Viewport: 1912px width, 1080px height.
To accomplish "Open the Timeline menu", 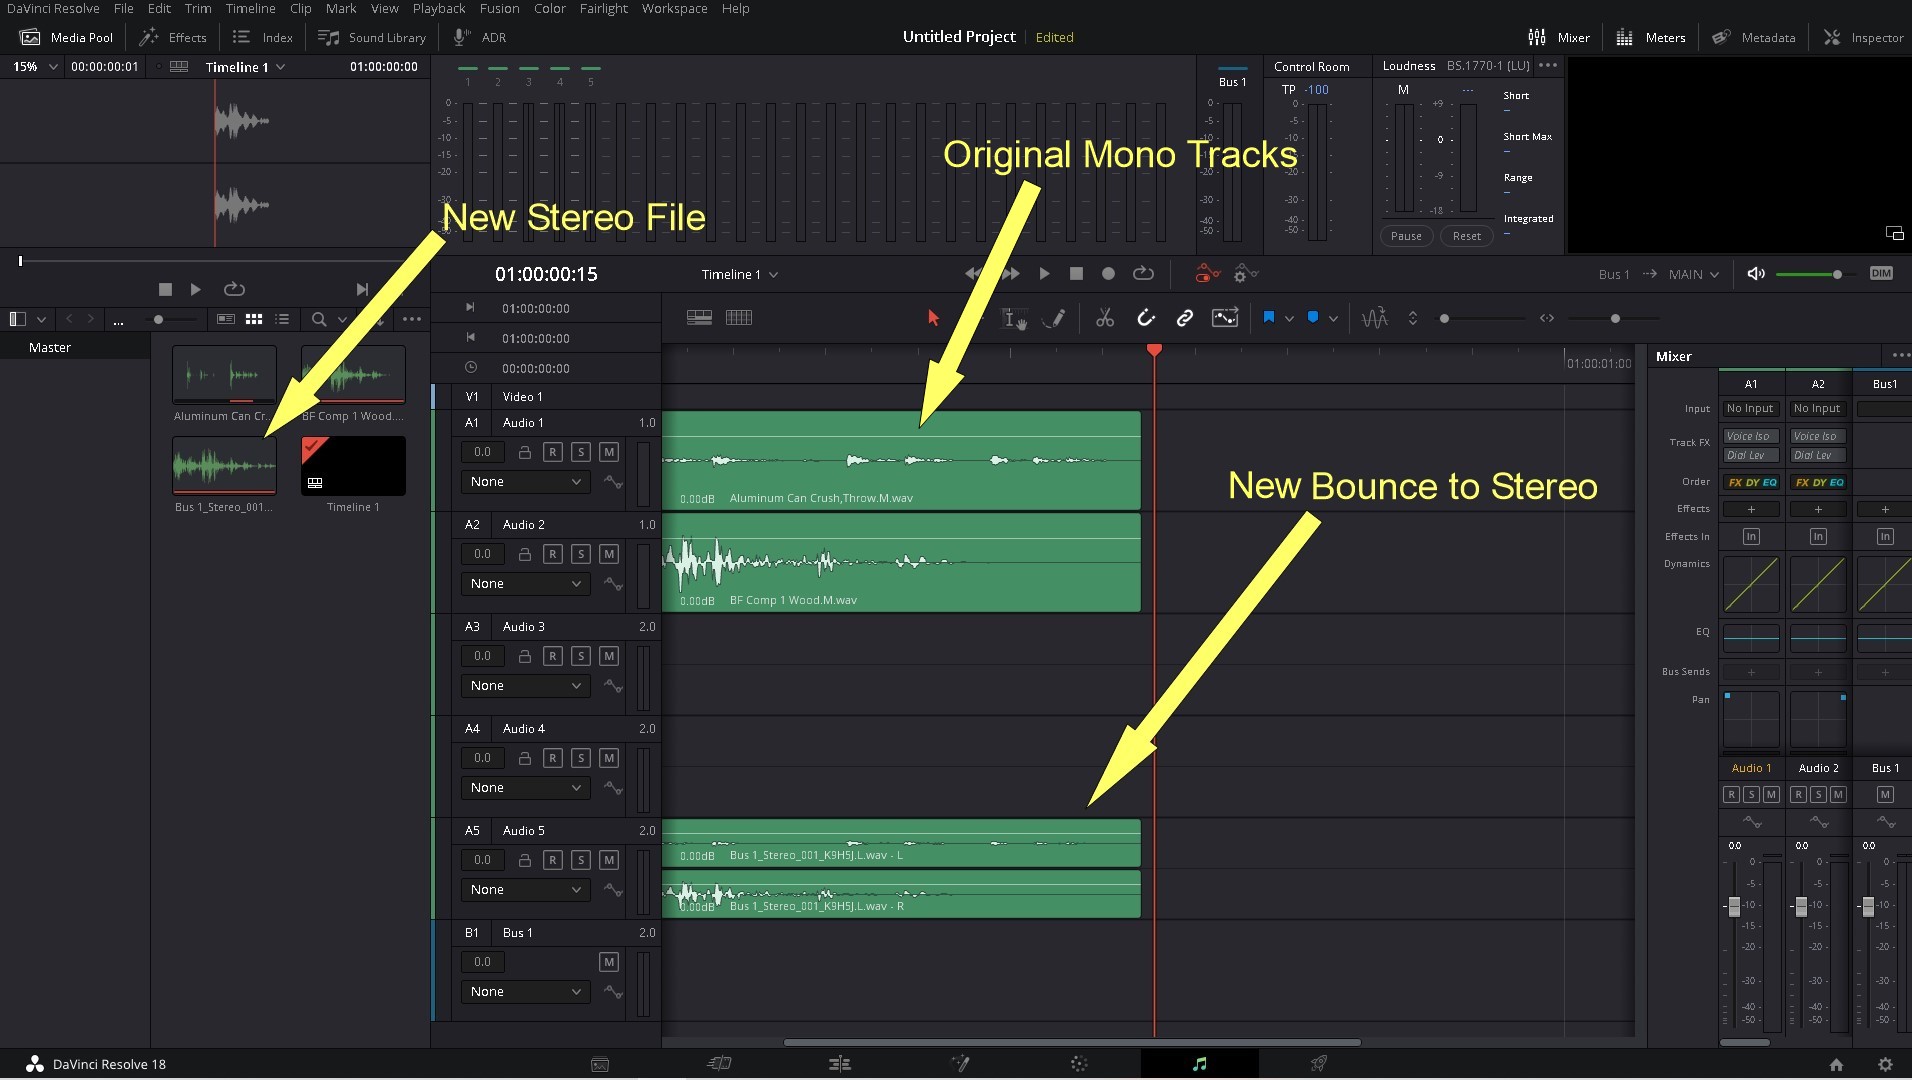I will pyautogui.click(x=250, y=8).
